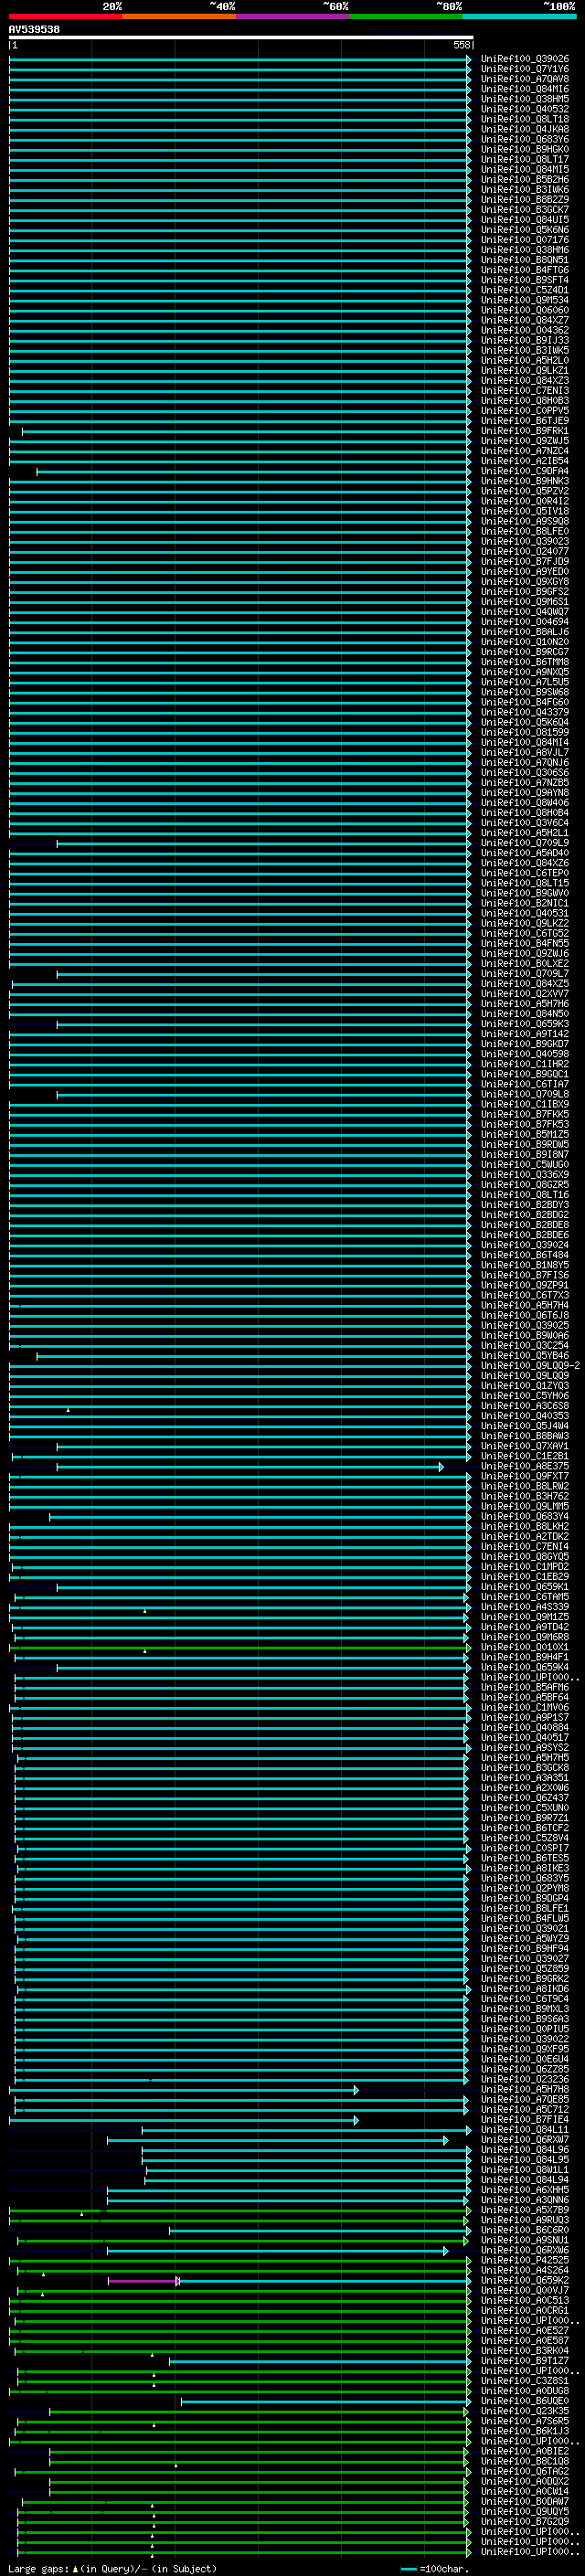This screenshot has height=2576, width=585.
Task: Select label UniRef100_C7ENI3
Action: pyautogui.click(x=525, y=391)
